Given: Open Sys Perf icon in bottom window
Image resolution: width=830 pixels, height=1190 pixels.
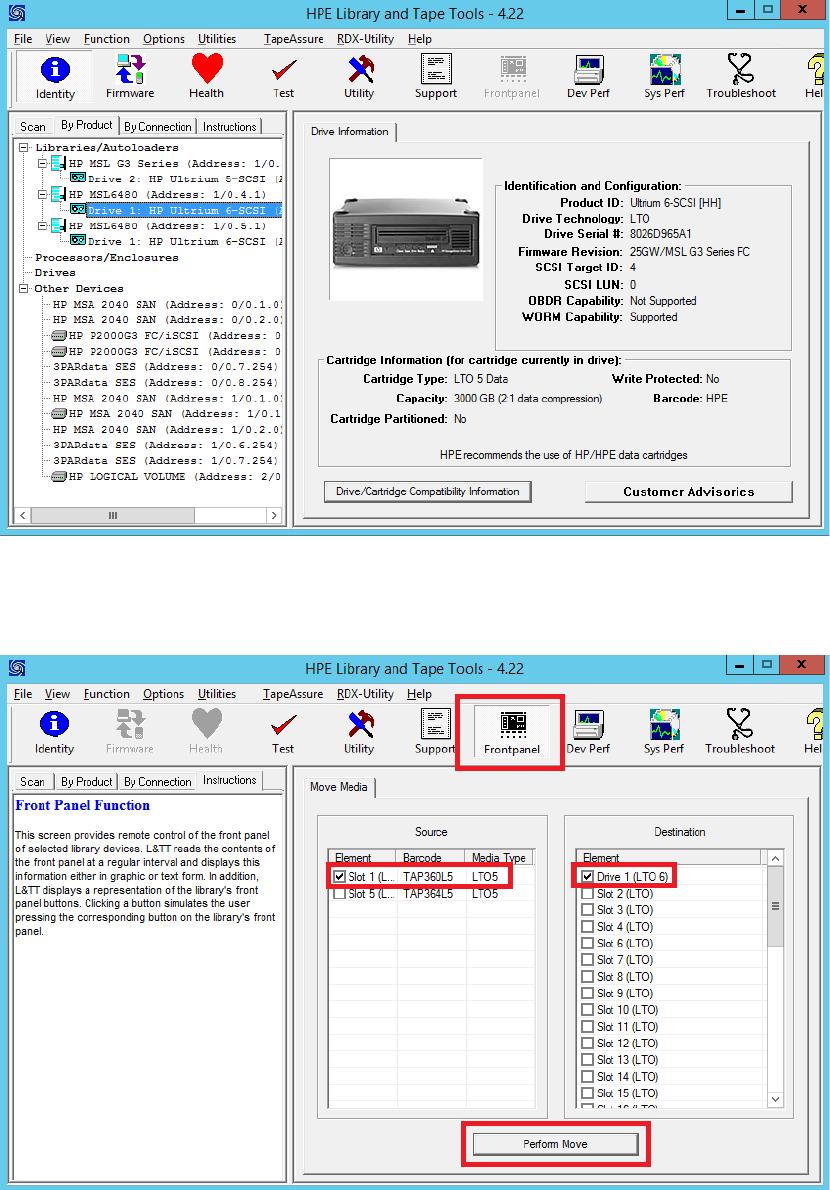Looking at the screenshot, I should click(x=664, y=732).
